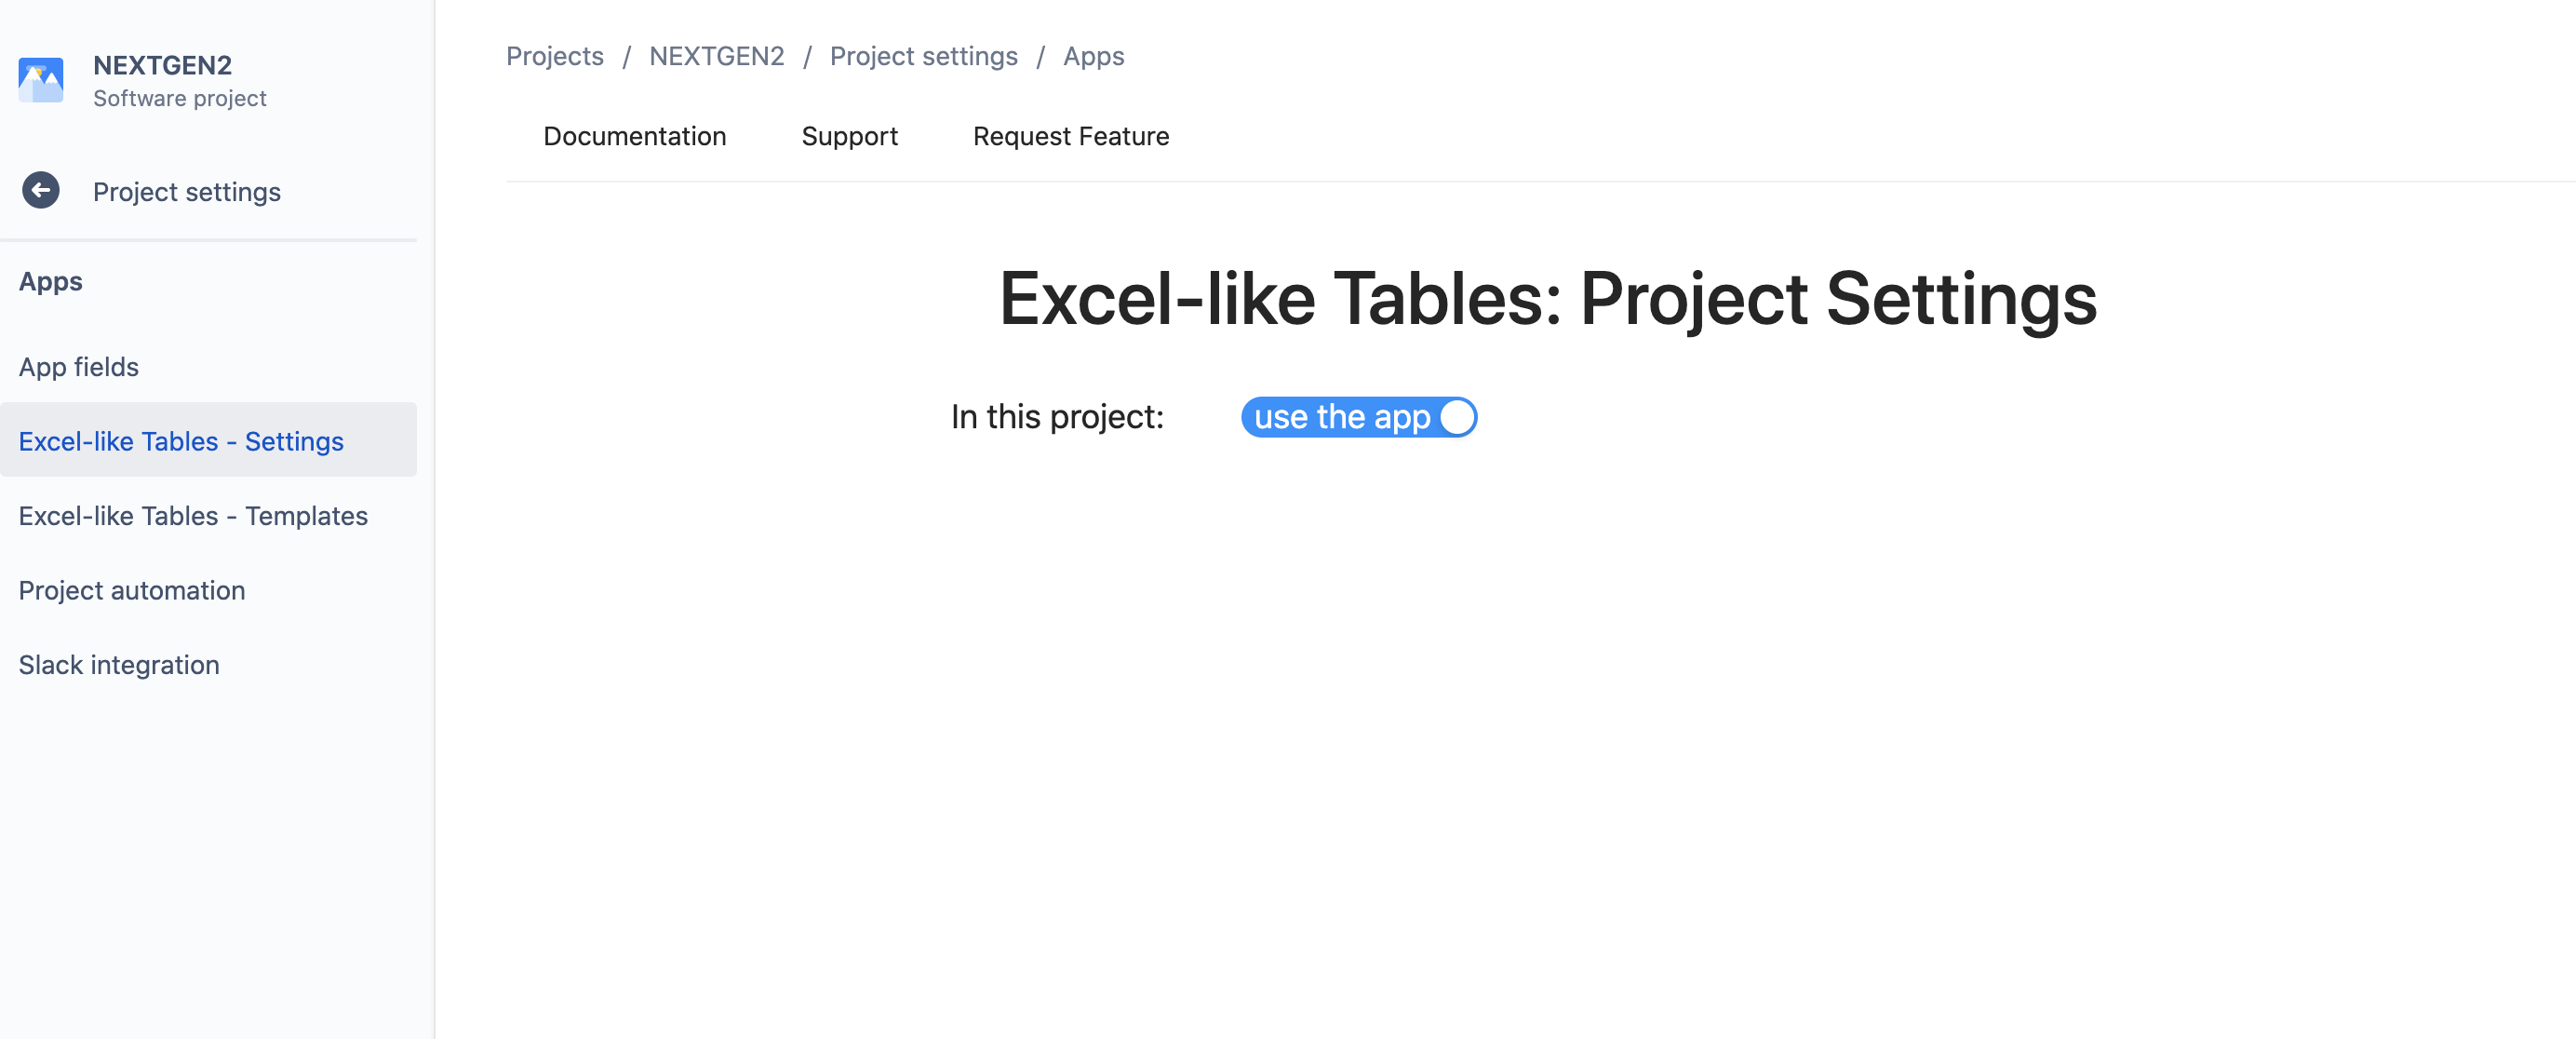Click the Project settings breadcrumb link

pos(923,56)
